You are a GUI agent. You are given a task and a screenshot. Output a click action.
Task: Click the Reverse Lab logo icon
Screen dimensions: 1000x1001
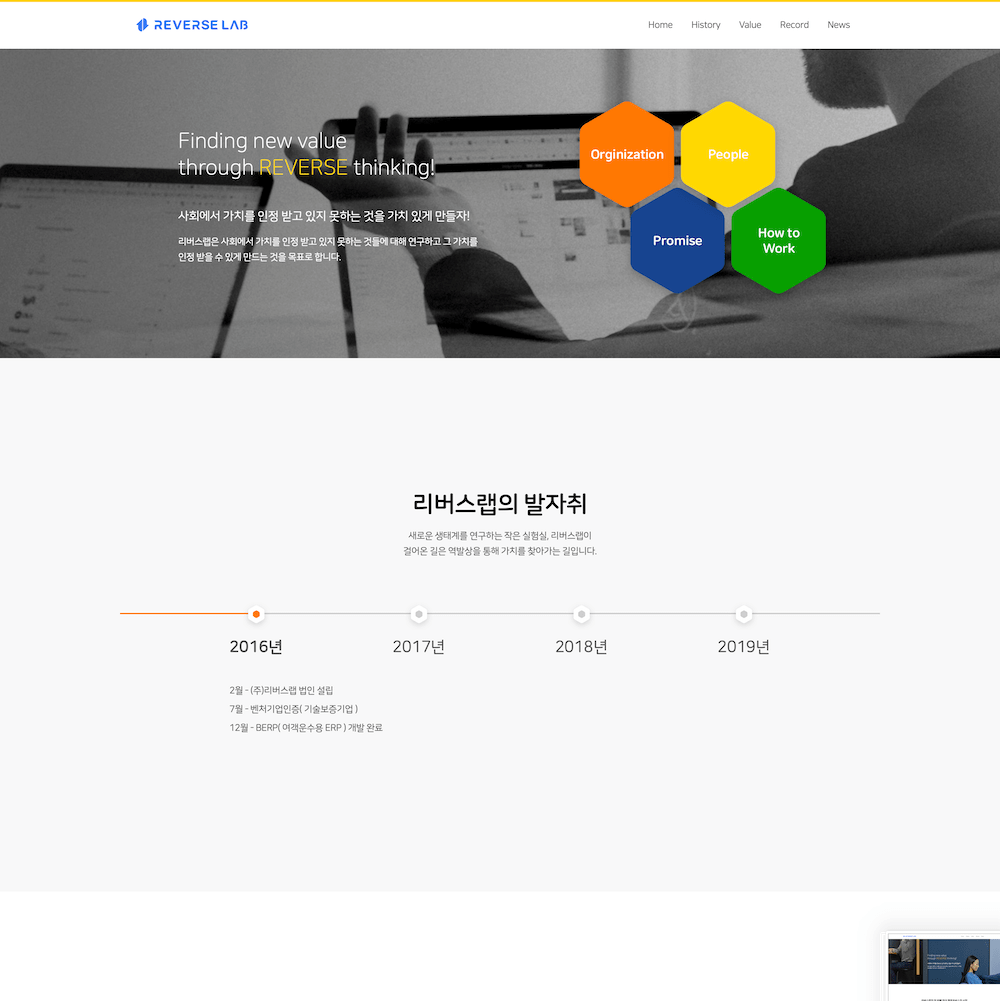pos(142,25)
